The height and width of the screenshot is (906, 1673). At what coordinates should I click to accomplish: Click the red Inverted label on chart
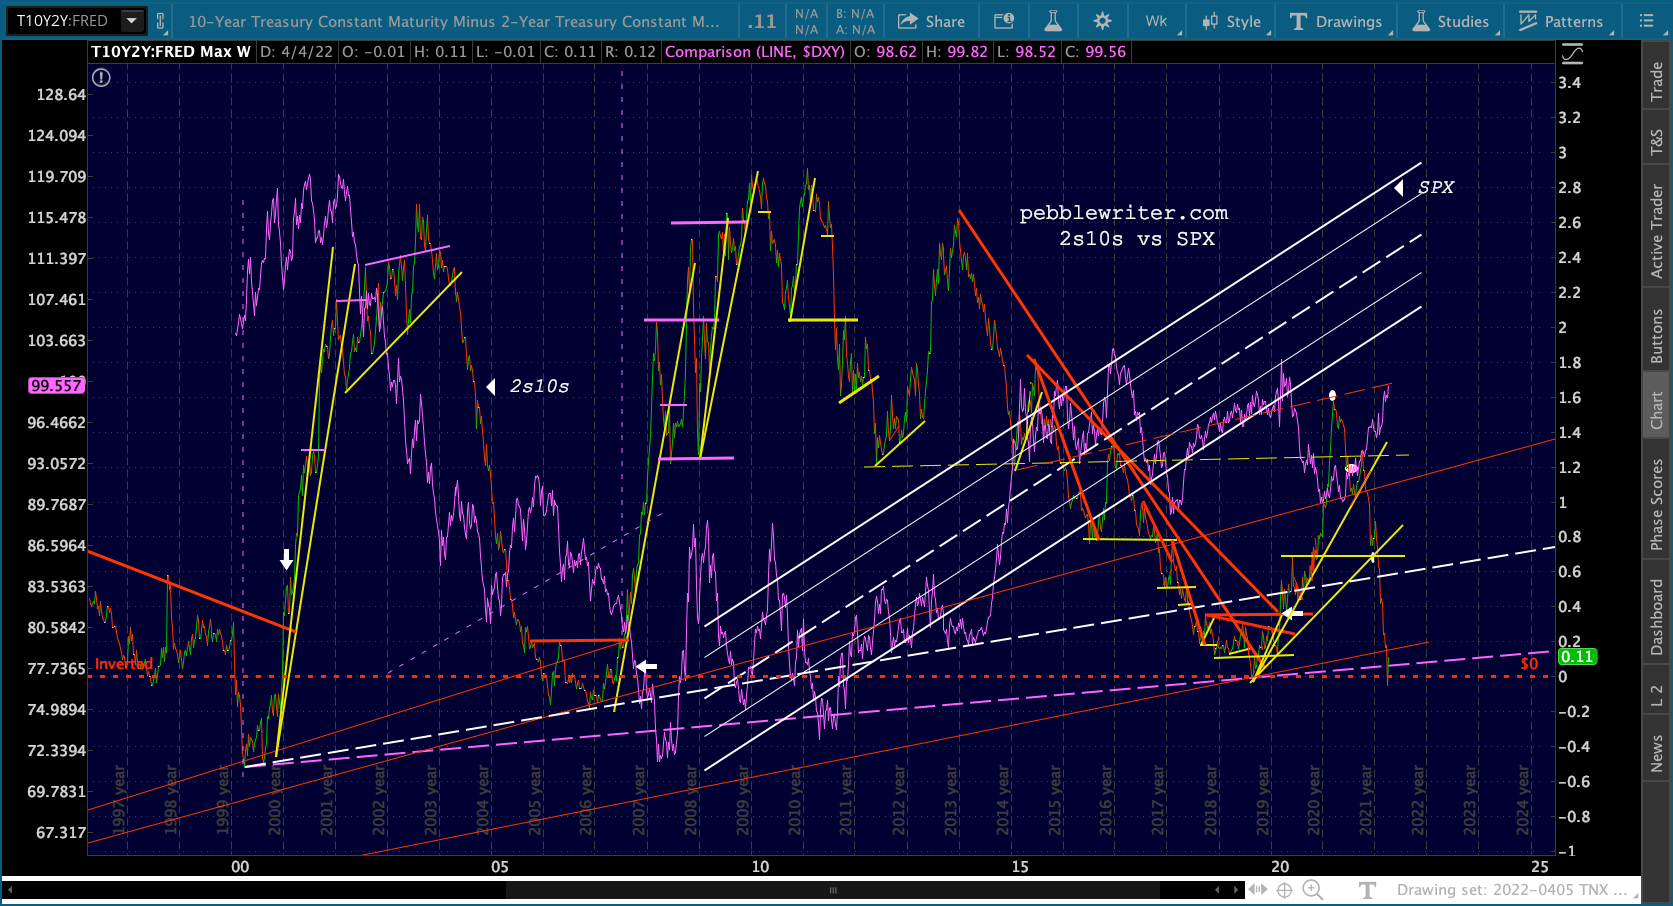(124, 664)
